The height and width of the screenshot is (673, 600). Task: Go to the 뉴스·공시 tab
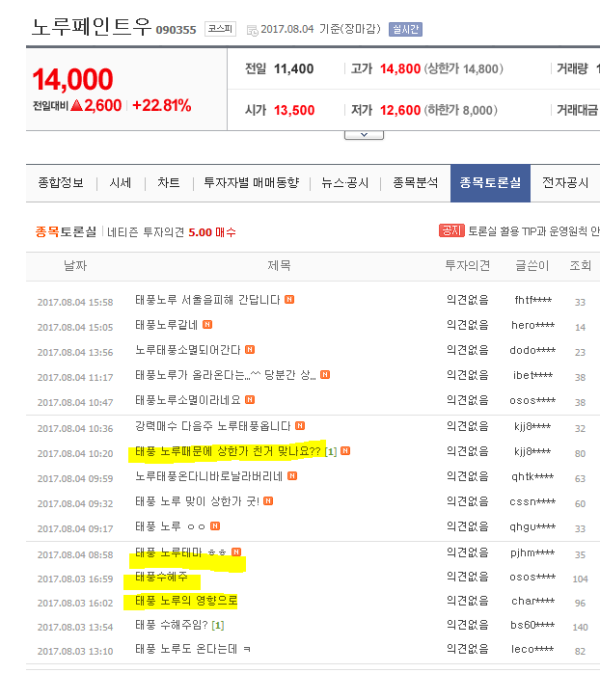(x=345, y=183)
